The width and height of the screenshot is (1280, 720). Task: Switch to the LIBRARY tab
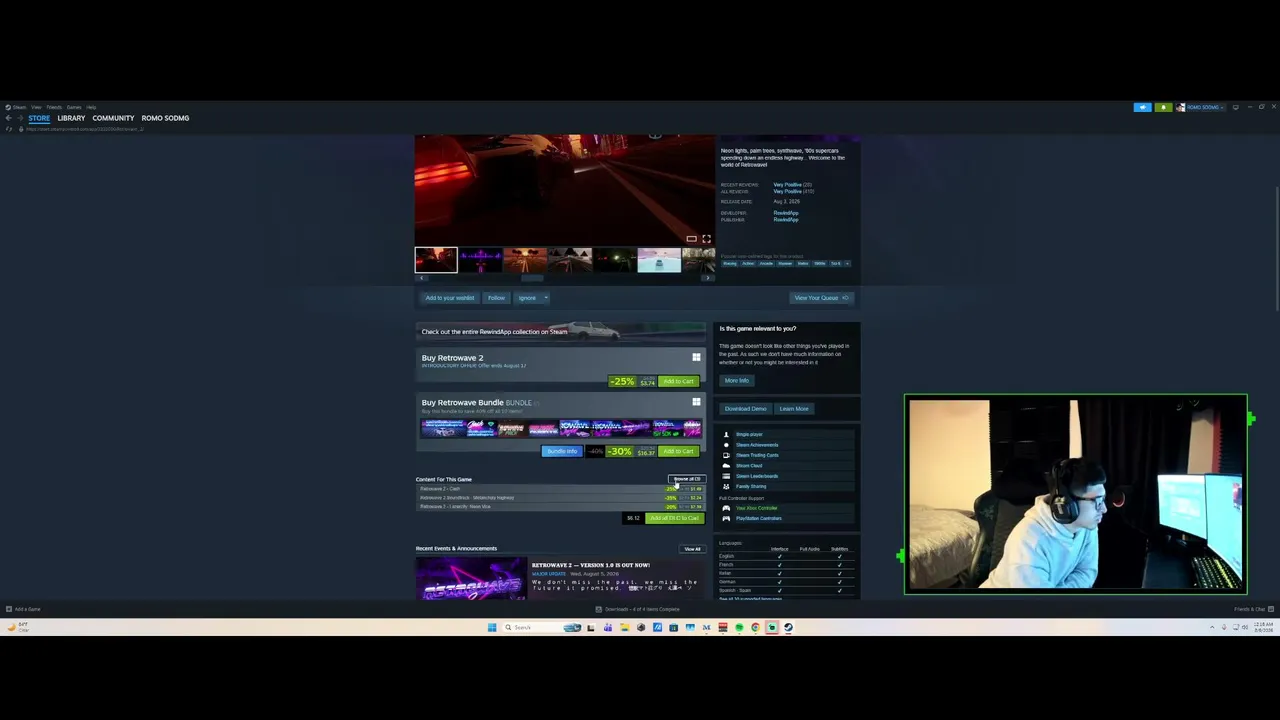tap(71, 118)
